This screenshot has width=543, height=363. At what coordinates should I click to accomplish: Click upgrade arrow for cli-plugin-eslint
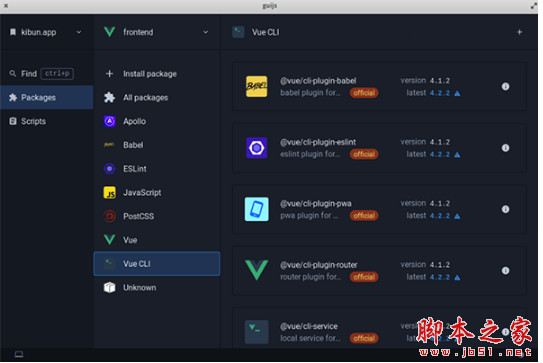coord(457,154)
